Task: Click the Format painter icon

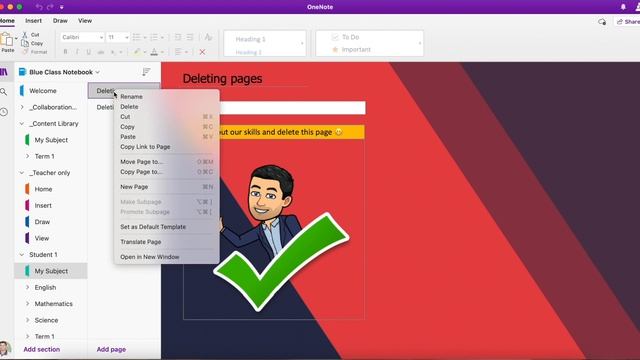Action: click(25, 52)
